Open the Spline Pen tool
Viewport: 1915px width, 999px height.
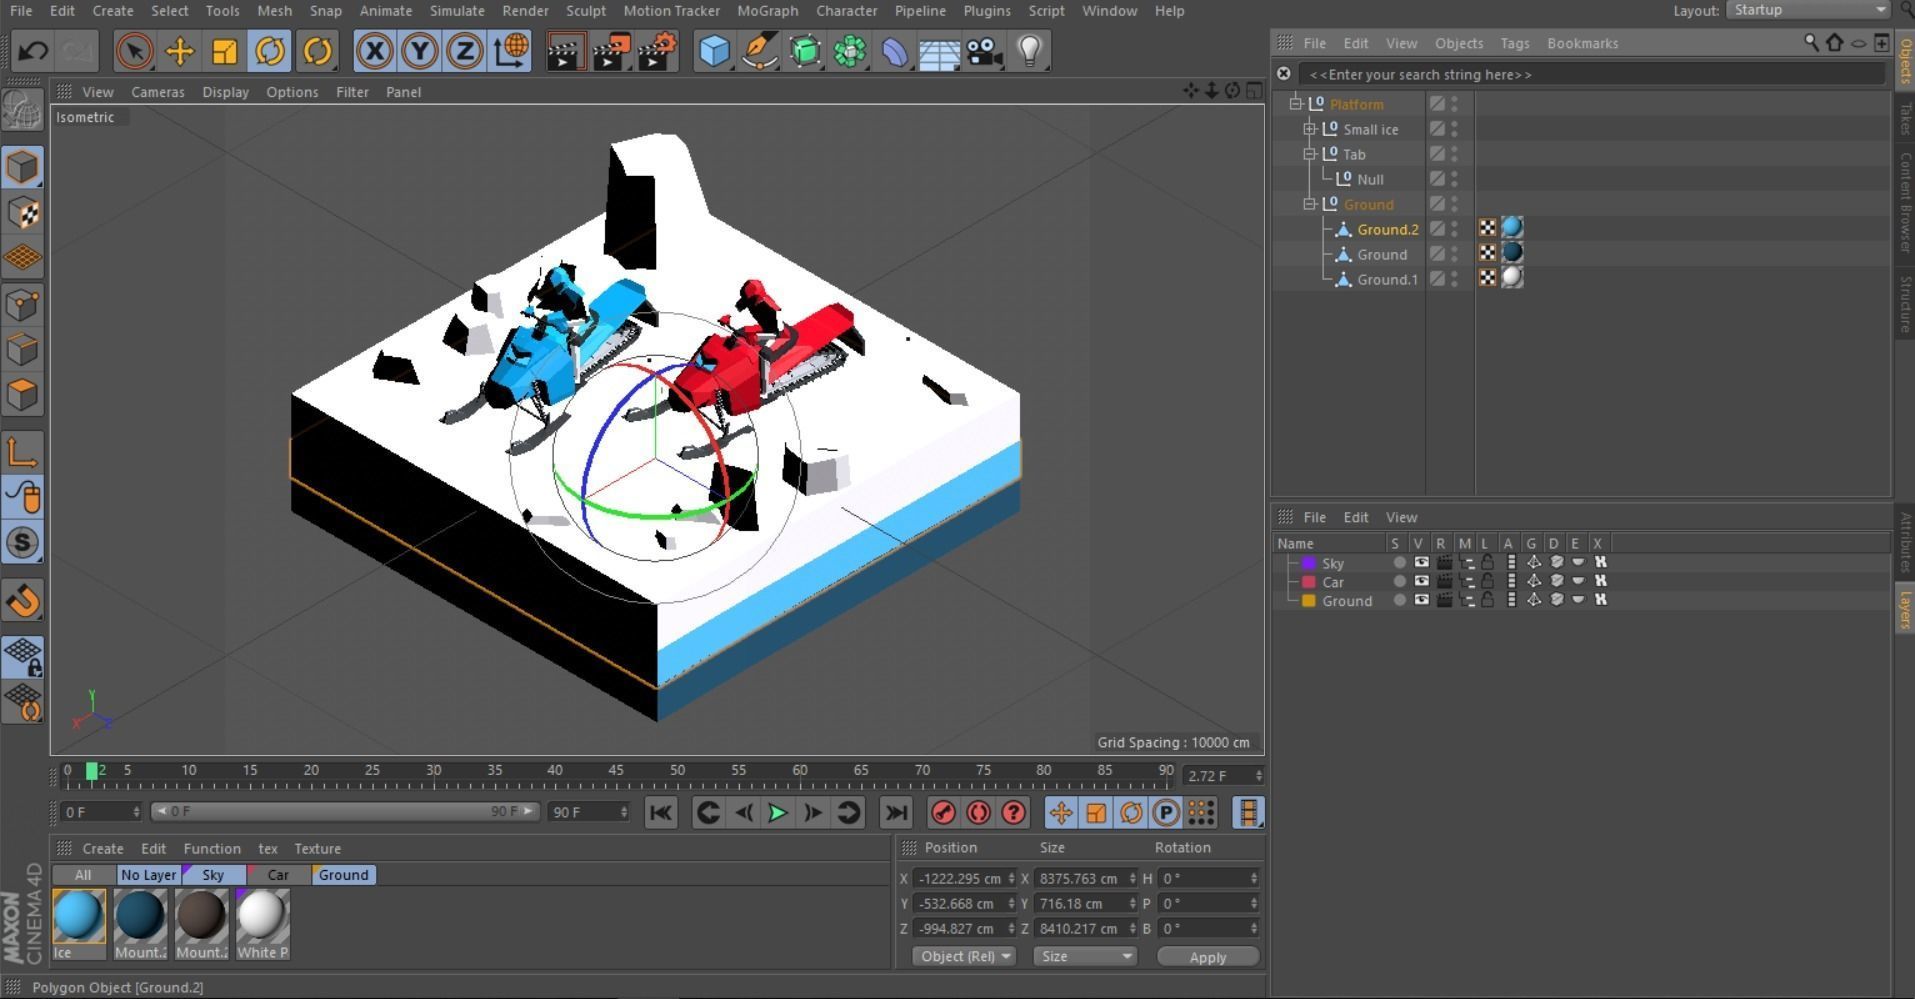coord(760,51)
